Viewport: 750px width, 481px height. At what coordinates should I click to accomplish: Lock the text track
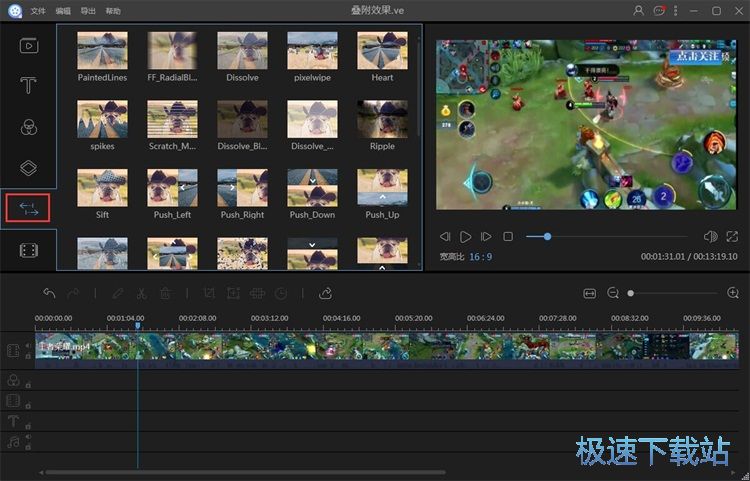(x=28, y=426)
